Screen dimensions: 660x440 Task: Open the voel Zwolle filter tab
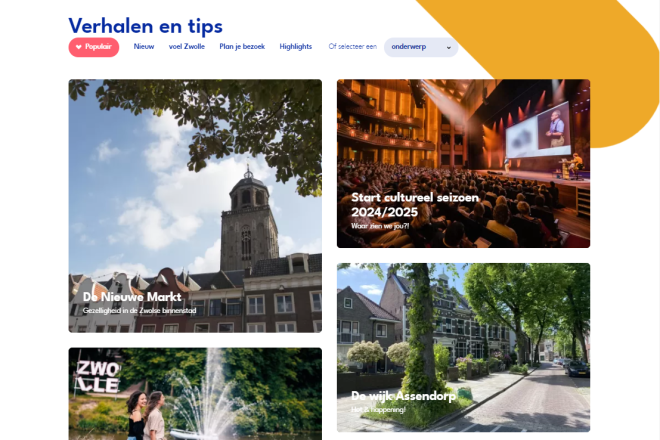(187, 47)
